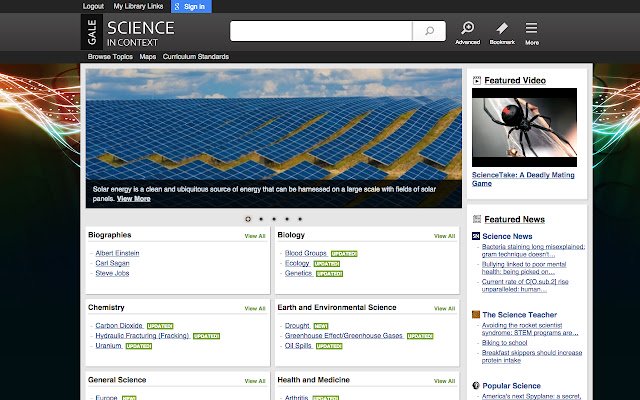Open Curriculum Standards
The height and width of the screenshot is (400, 640).
click(x=196, y=57)
